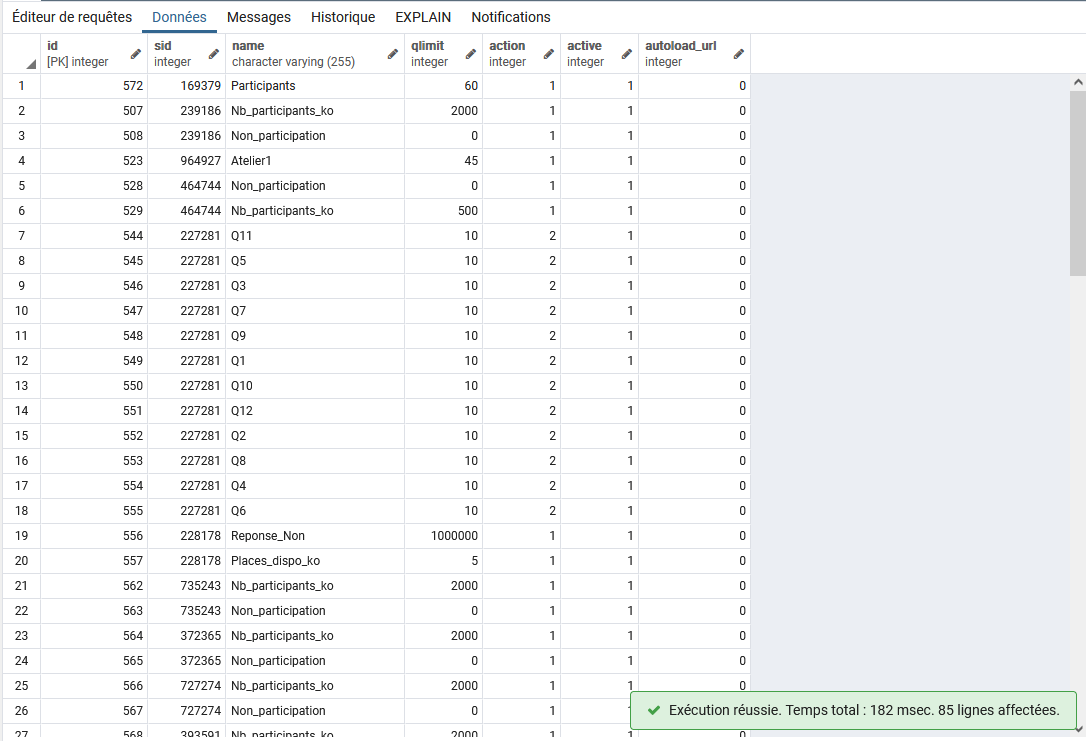Click the name column header
Viewport: 1086px width, 741px height.
click(305, 54)
